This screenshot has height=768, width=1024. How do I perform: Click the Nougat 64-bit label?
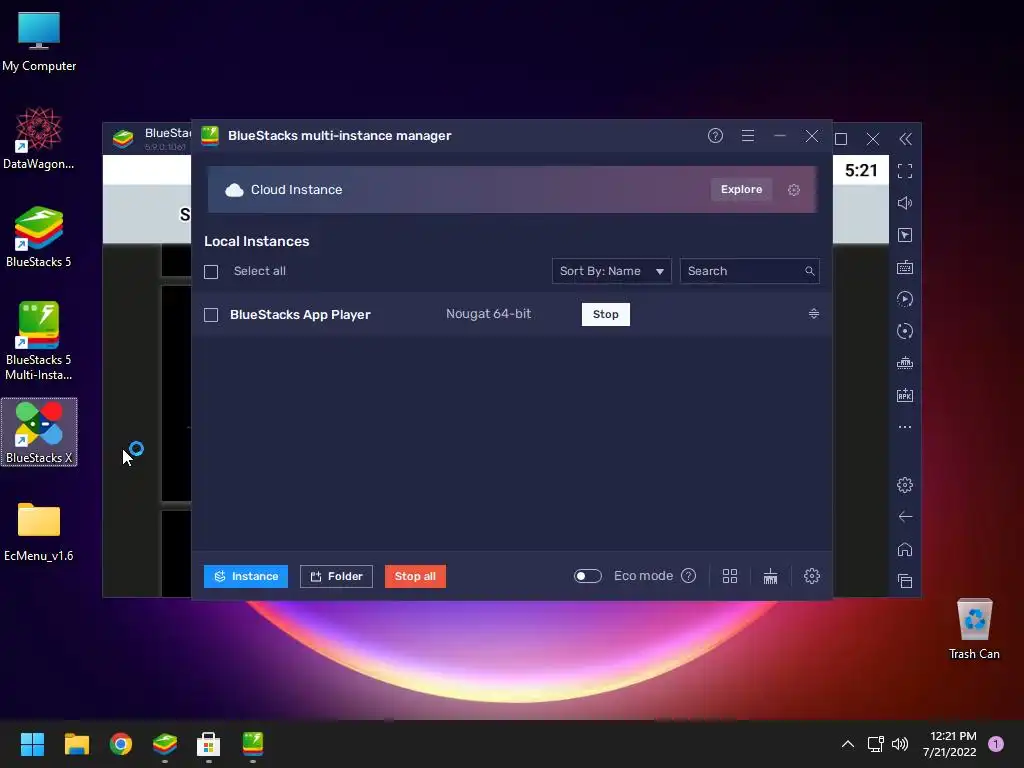tap(488, 314)
